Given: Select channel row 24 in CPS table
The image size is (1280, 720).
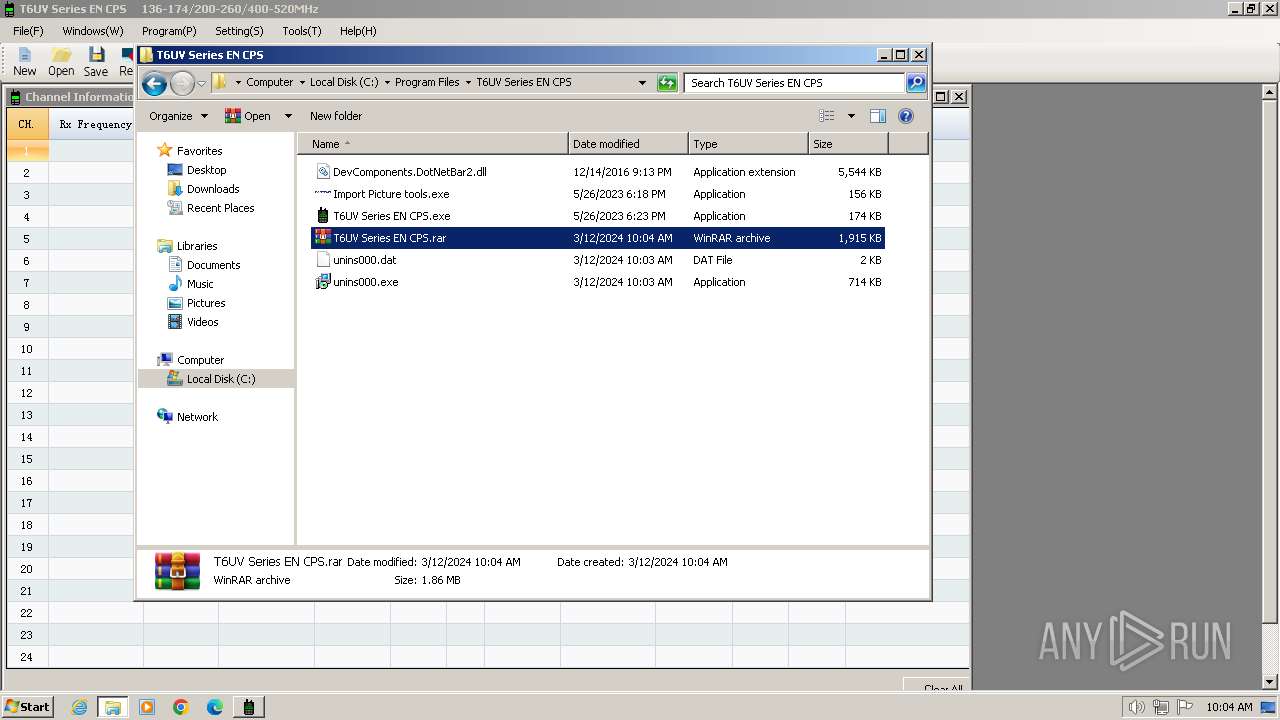Looking at the screenshot, I should [27, 657].
